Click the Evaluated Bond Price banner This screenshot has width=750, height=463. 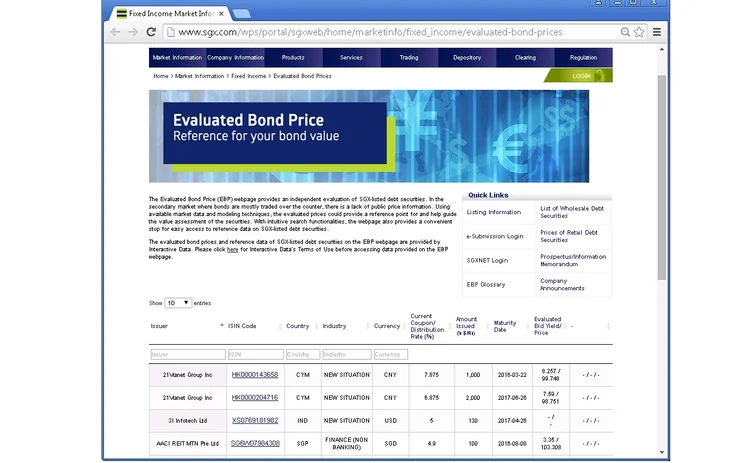tap(369, 136)
